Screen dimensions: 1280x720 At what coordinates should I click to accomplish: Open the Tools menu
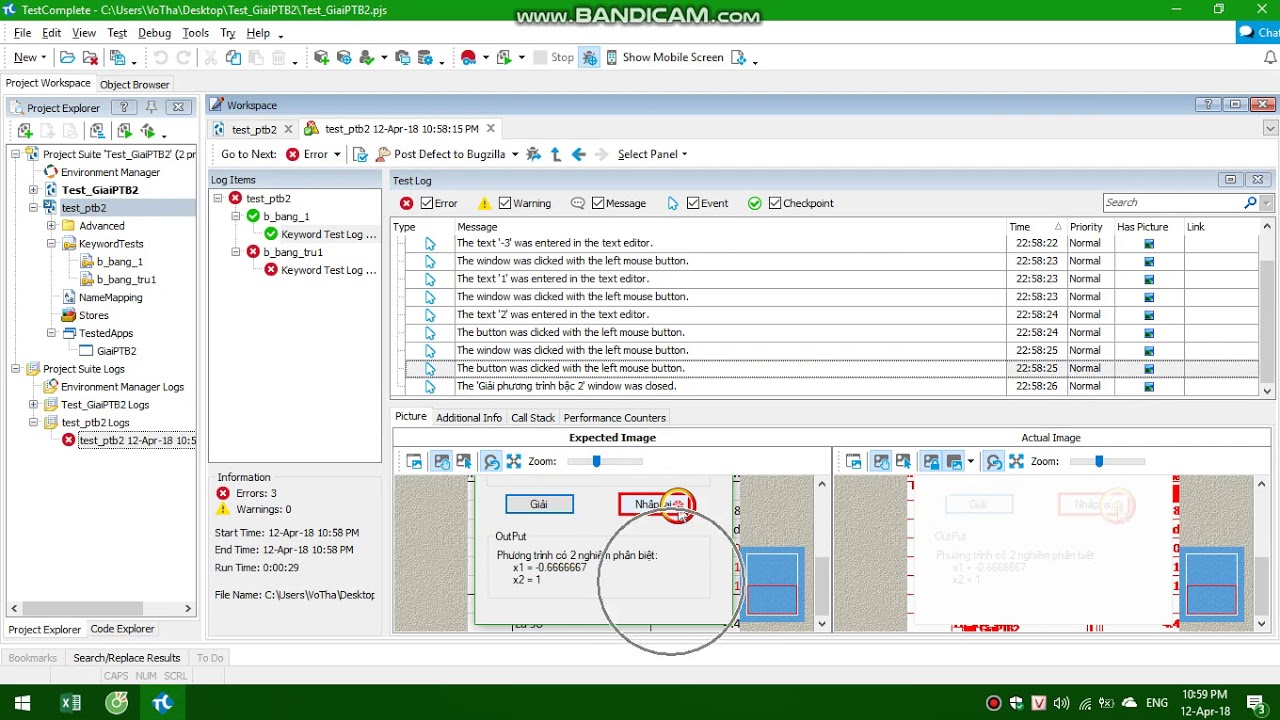[196, 33]
